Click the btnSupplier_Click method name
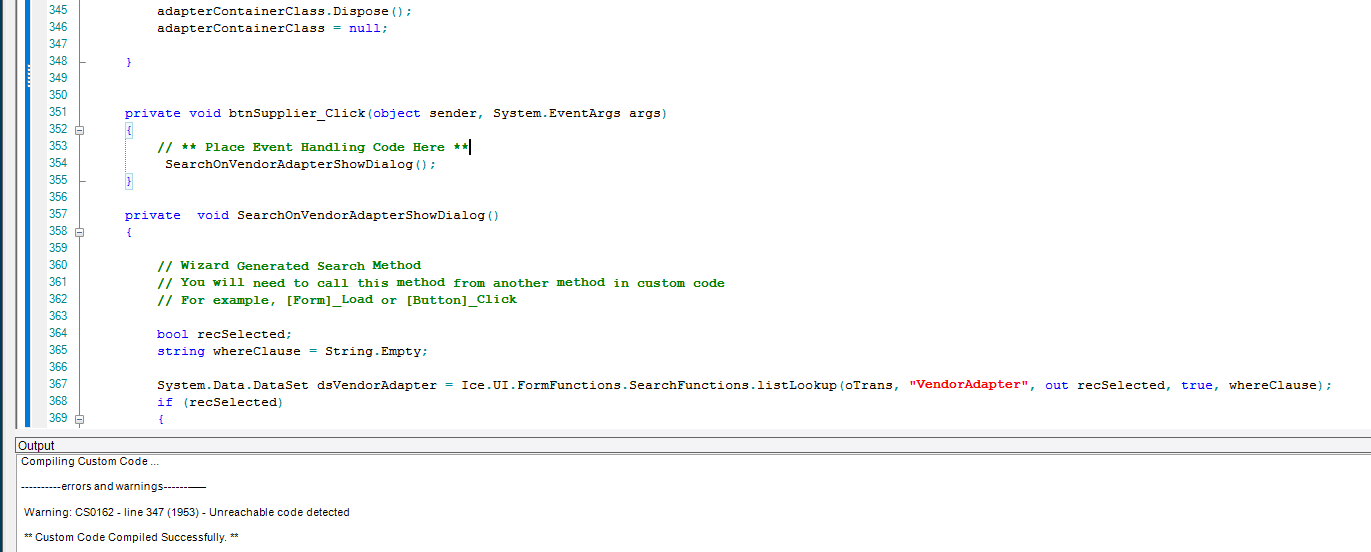 (x=297, y=113)
